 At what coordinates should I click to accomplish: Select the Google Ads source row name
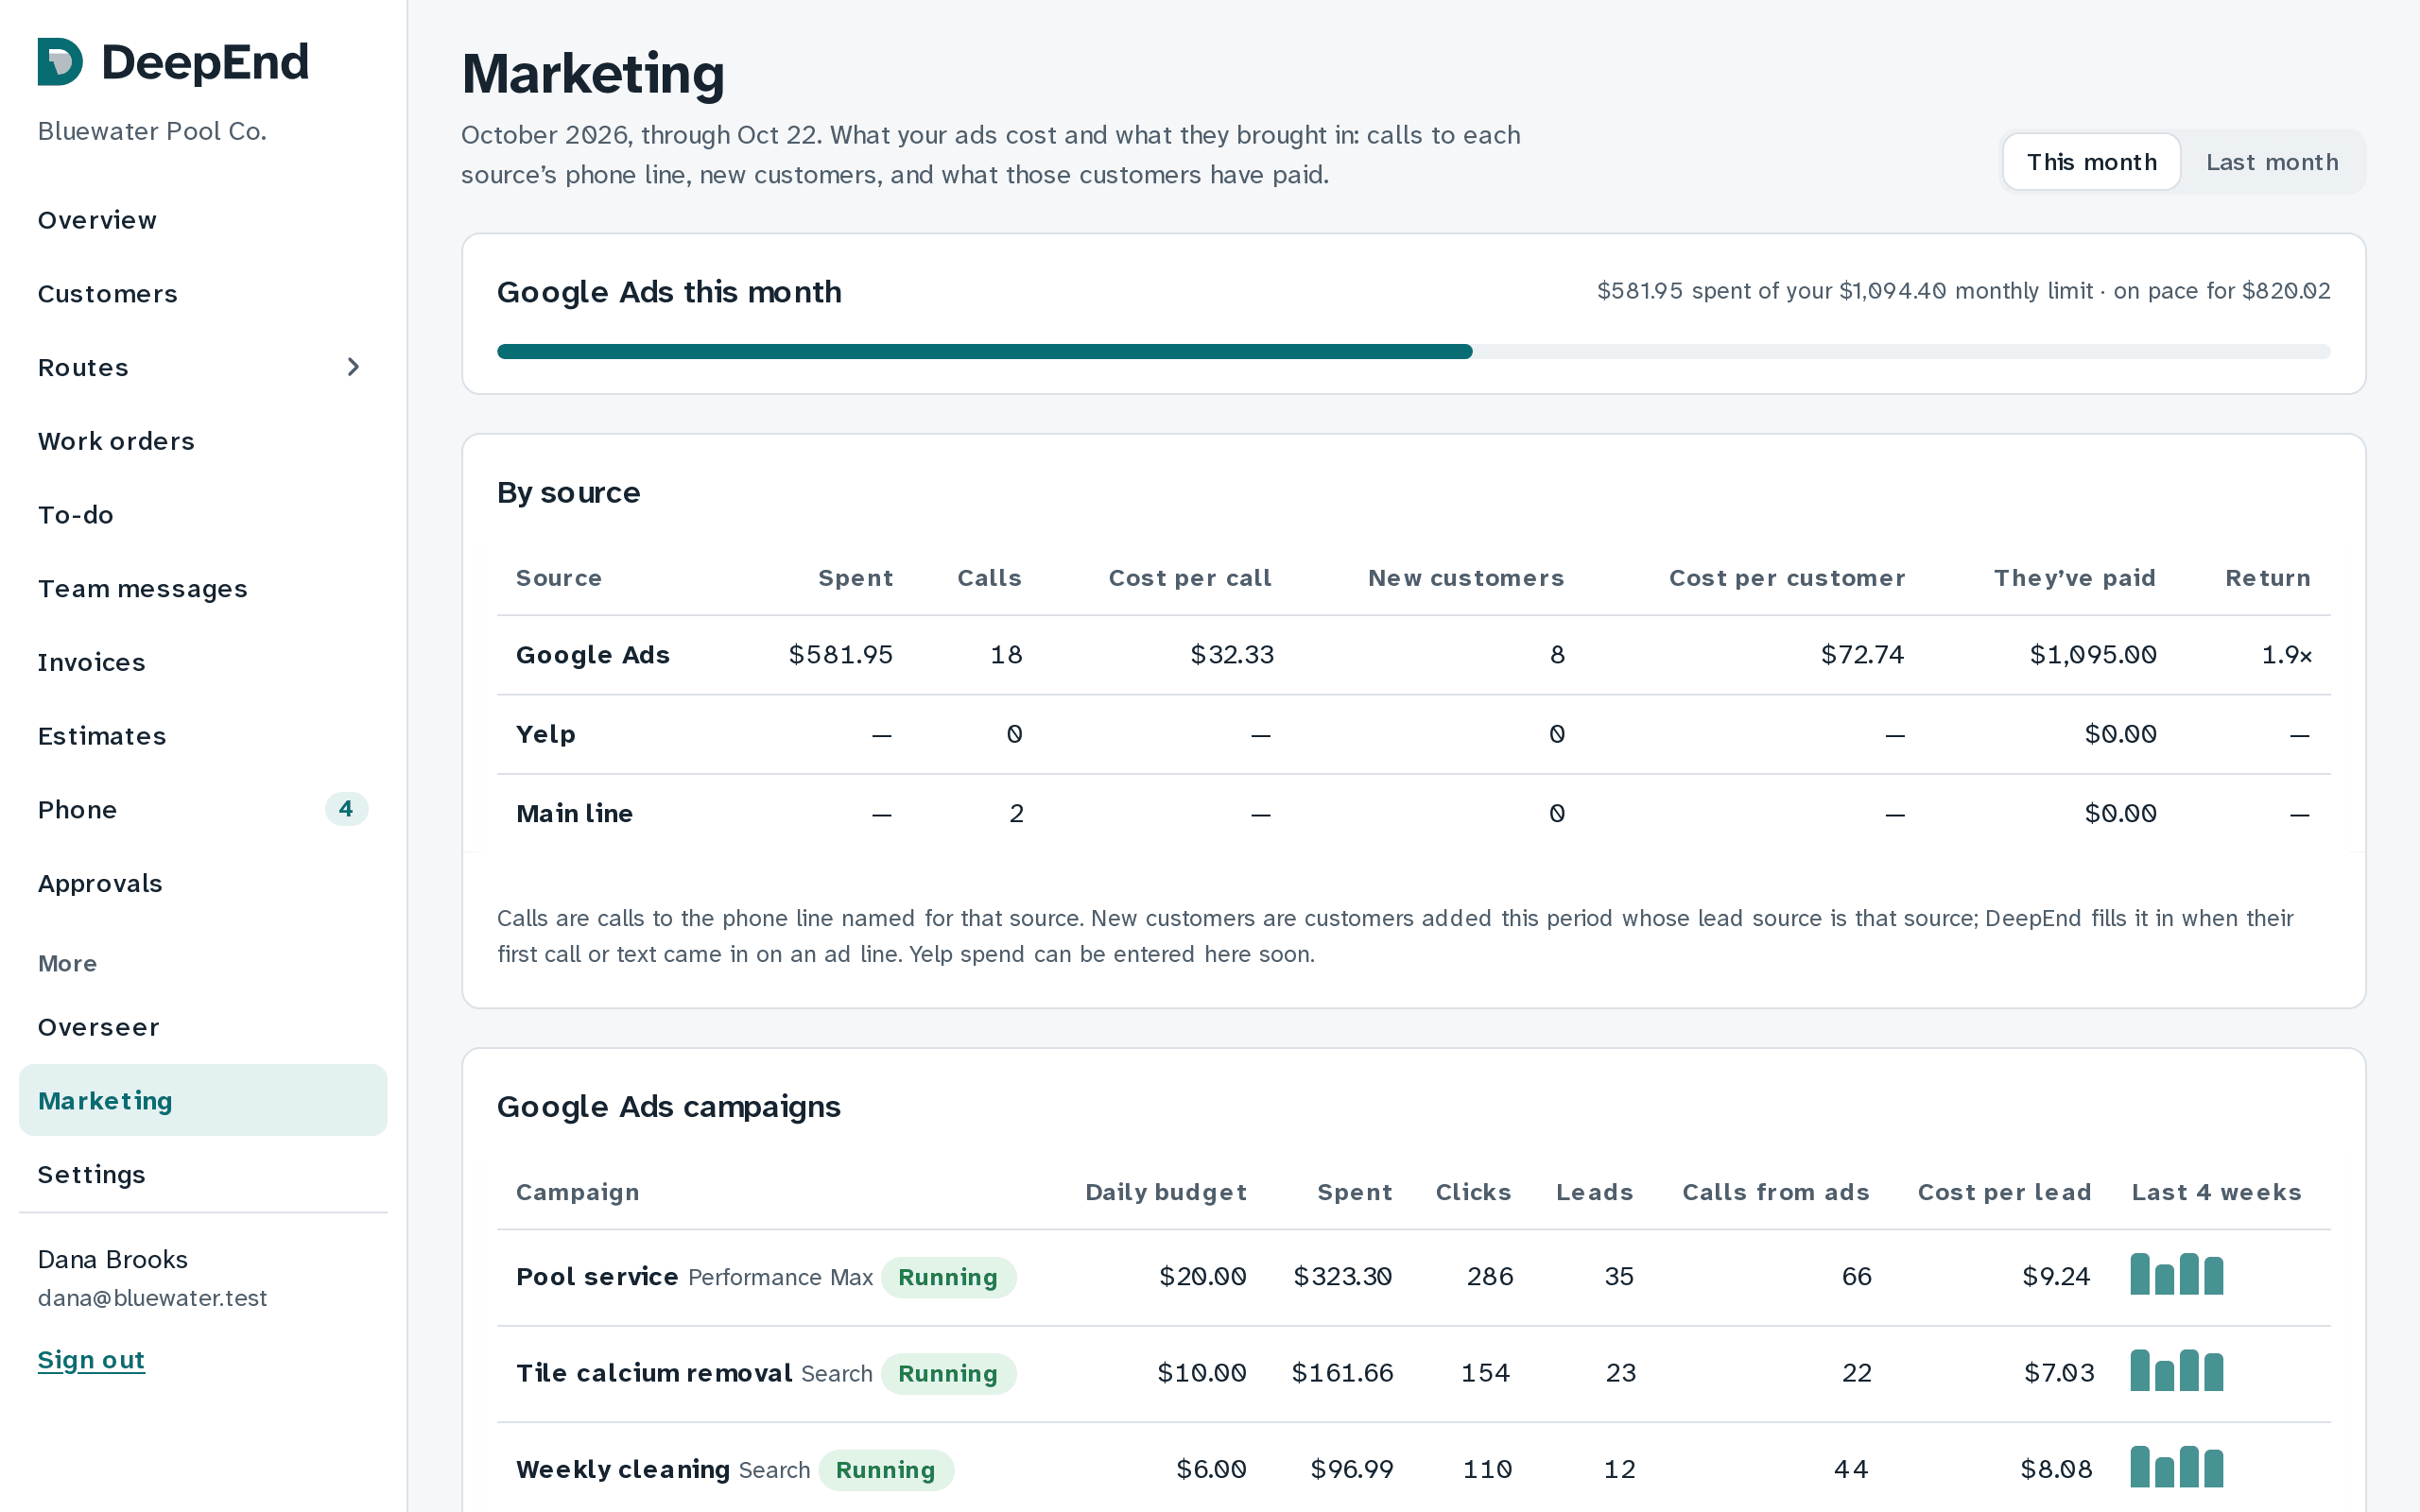(593, 655)
